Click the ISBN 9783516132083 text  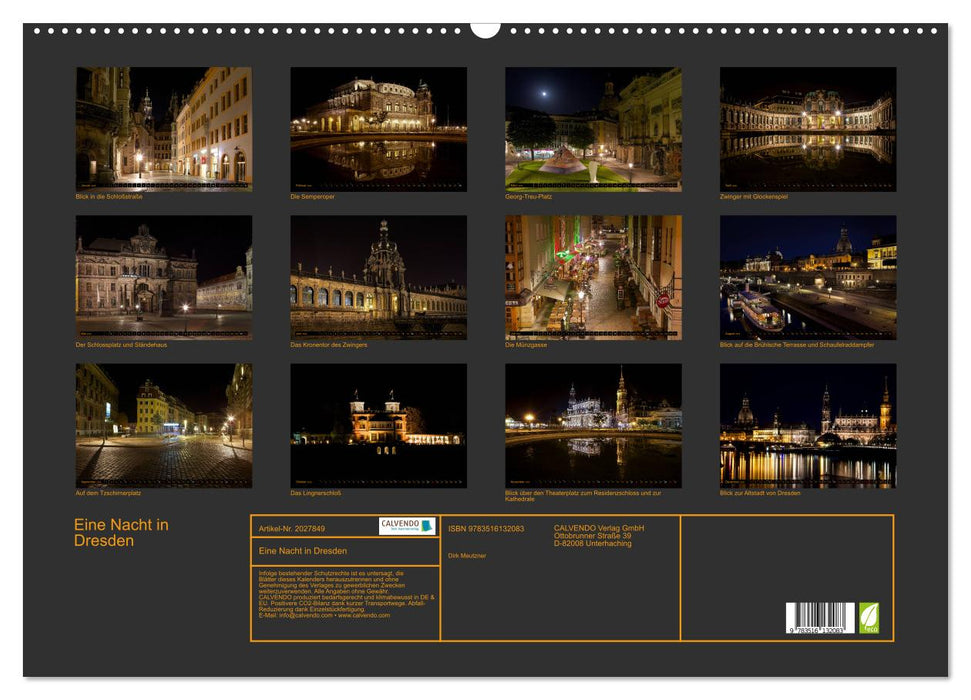pyautogui.click(x=486, y=529)
